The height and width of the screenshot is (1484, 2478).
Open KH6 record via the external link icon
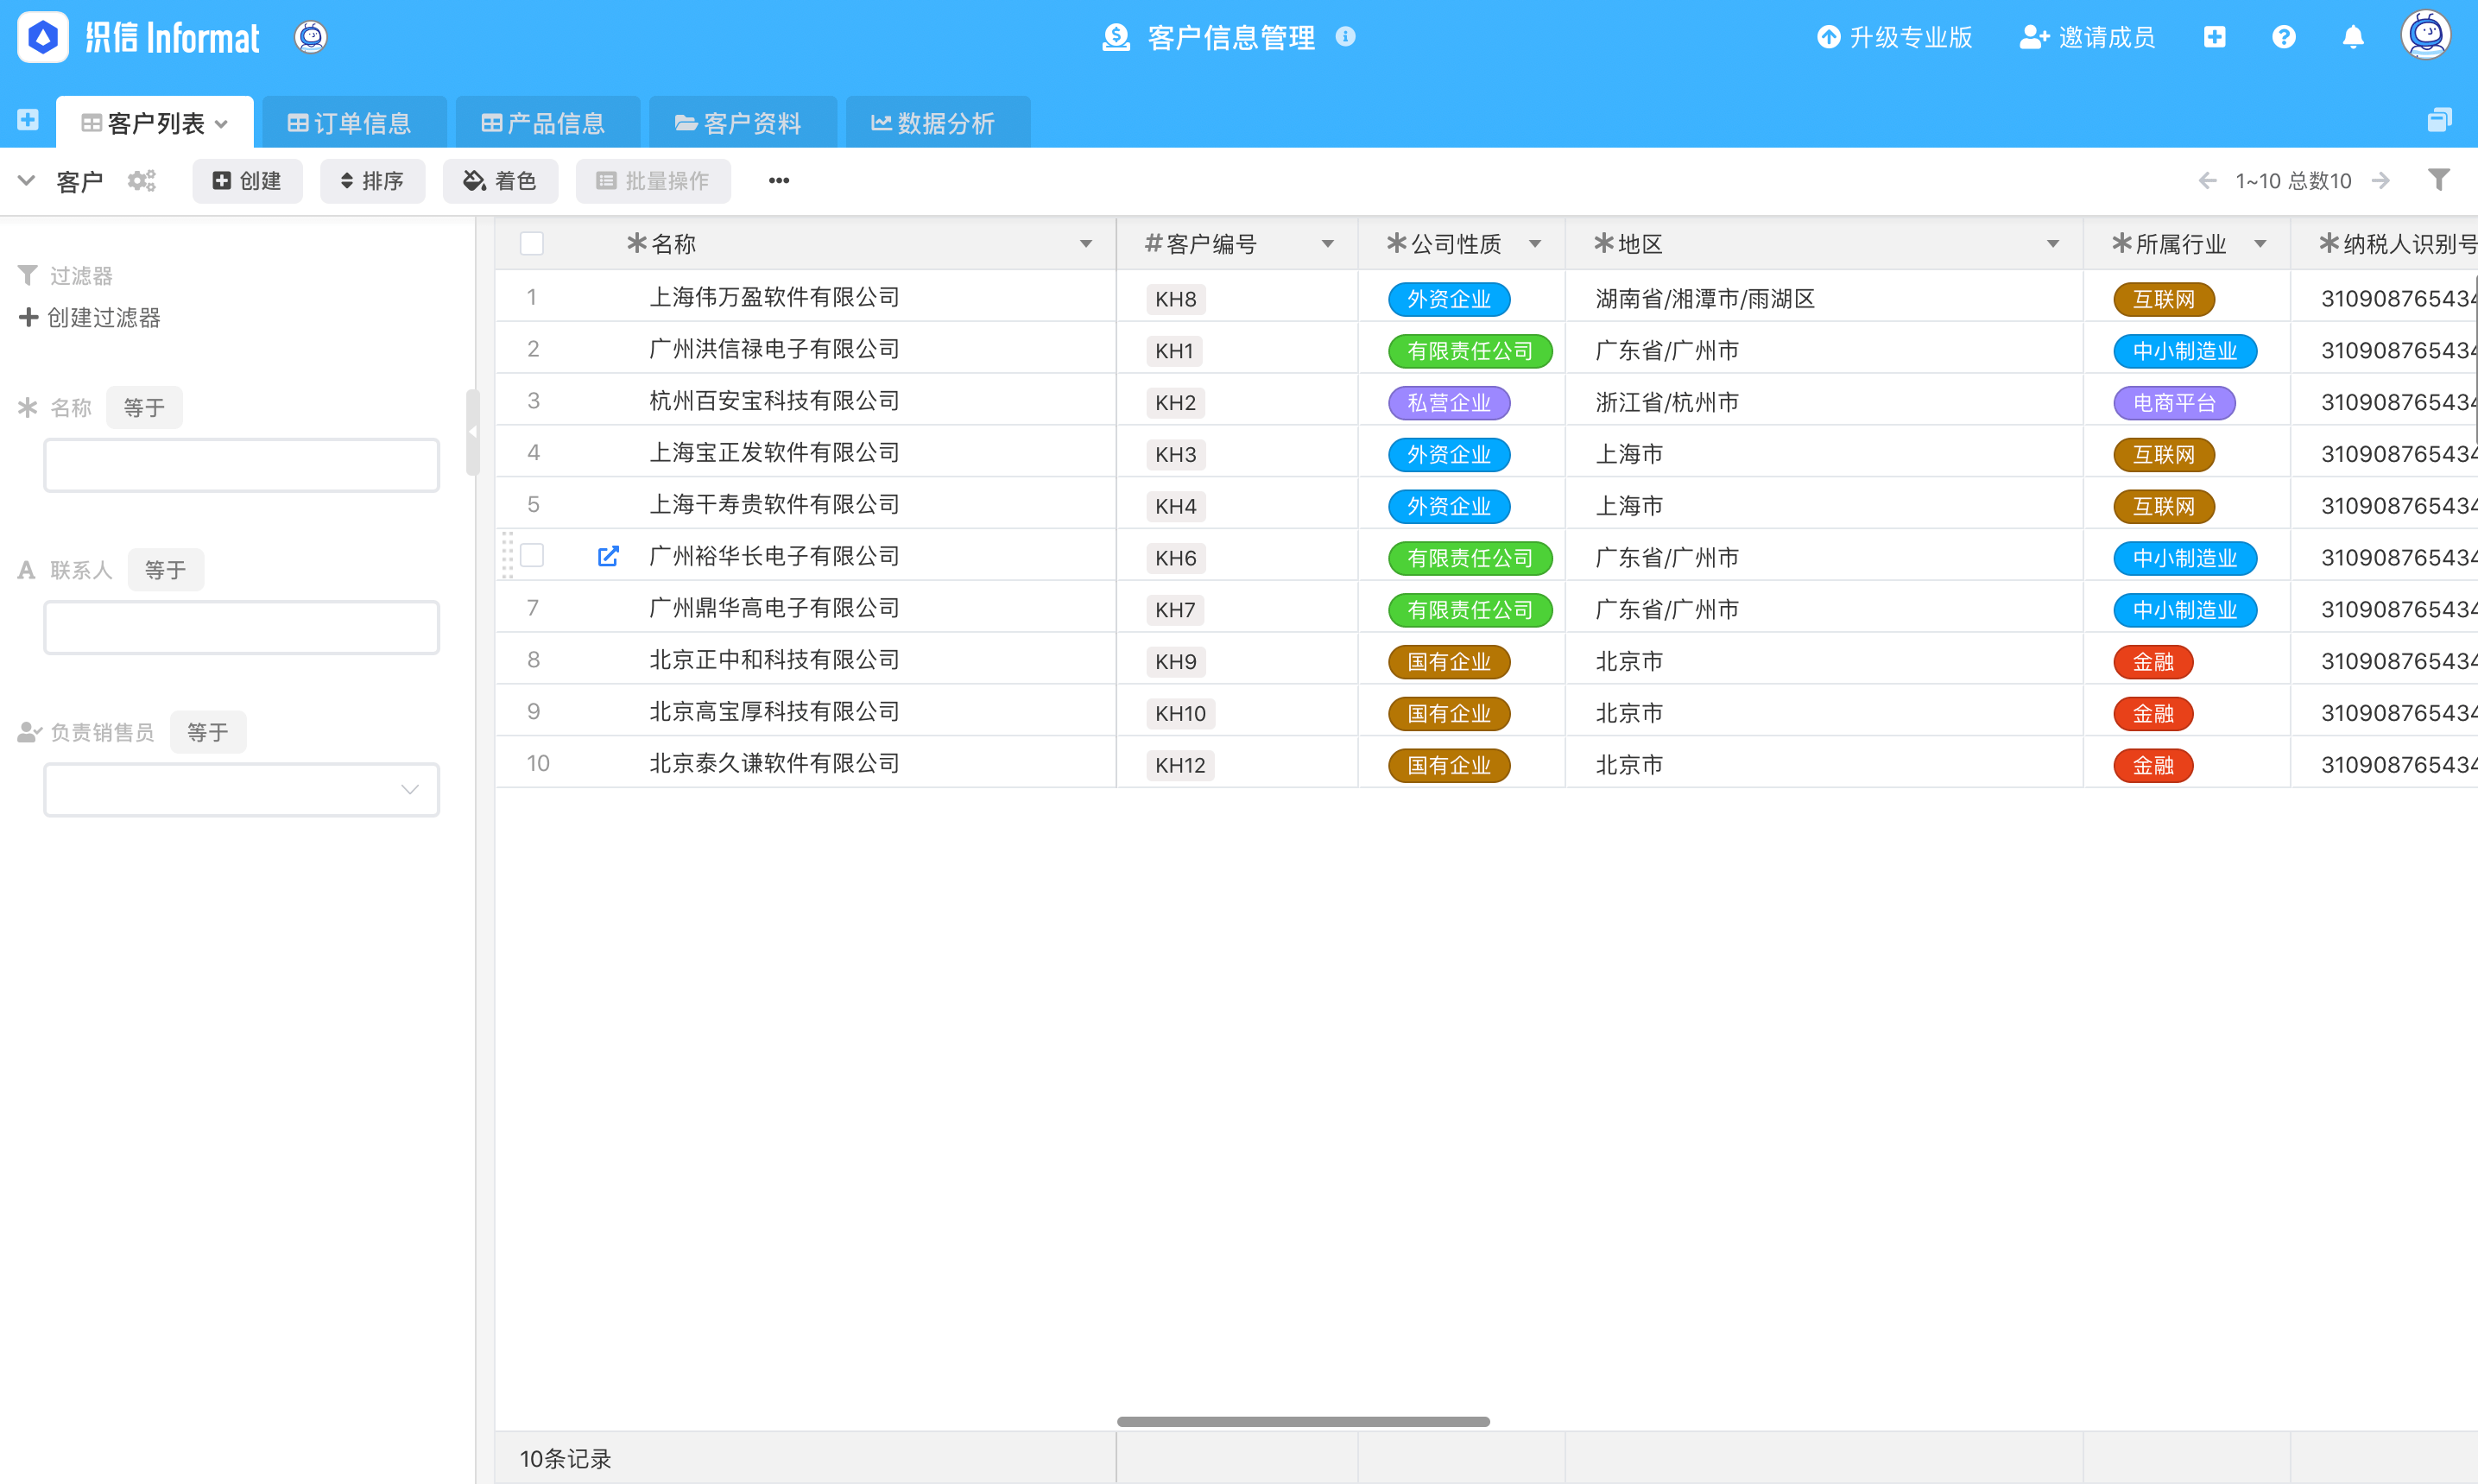click(608, 556)
